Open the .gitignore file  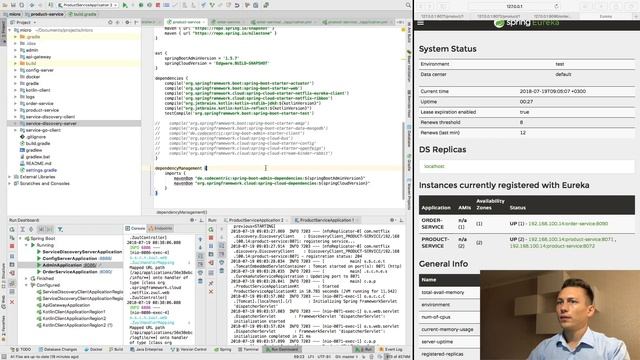pos(36,137)
